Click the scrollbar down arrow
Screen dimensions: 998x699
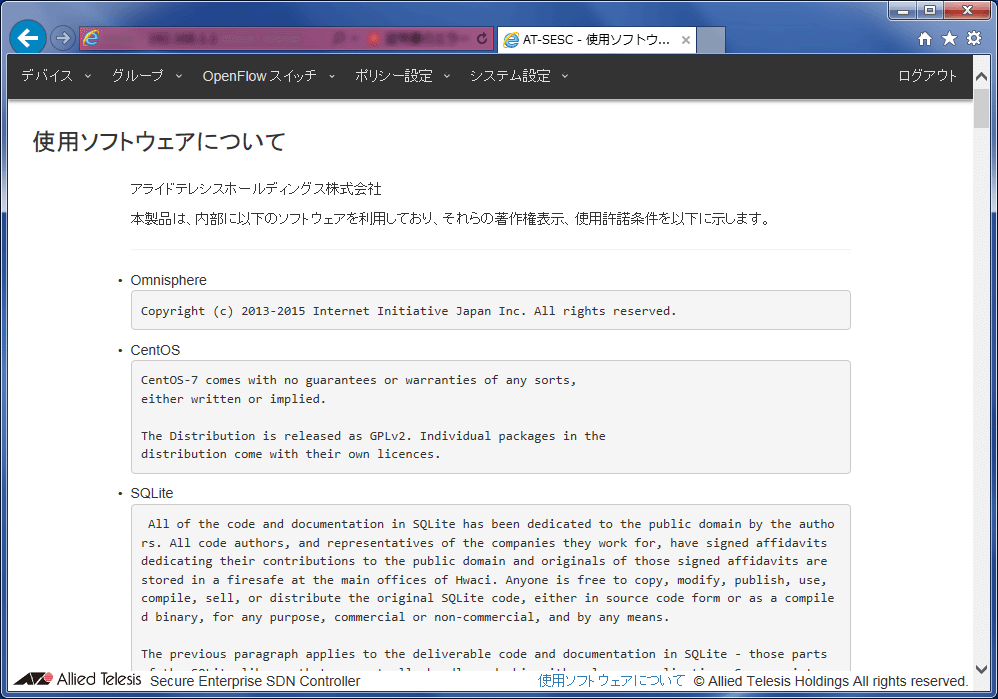pyautogui.click(x=981, y=670)
